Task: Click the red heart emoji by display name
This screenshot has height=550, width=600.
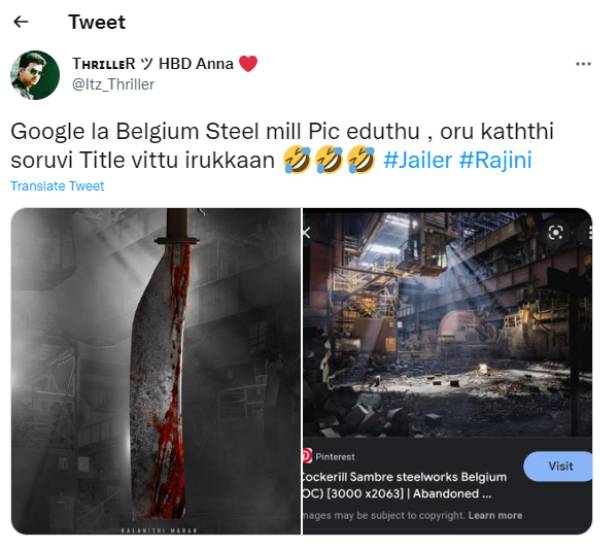Action: click(x=248, y=63)
